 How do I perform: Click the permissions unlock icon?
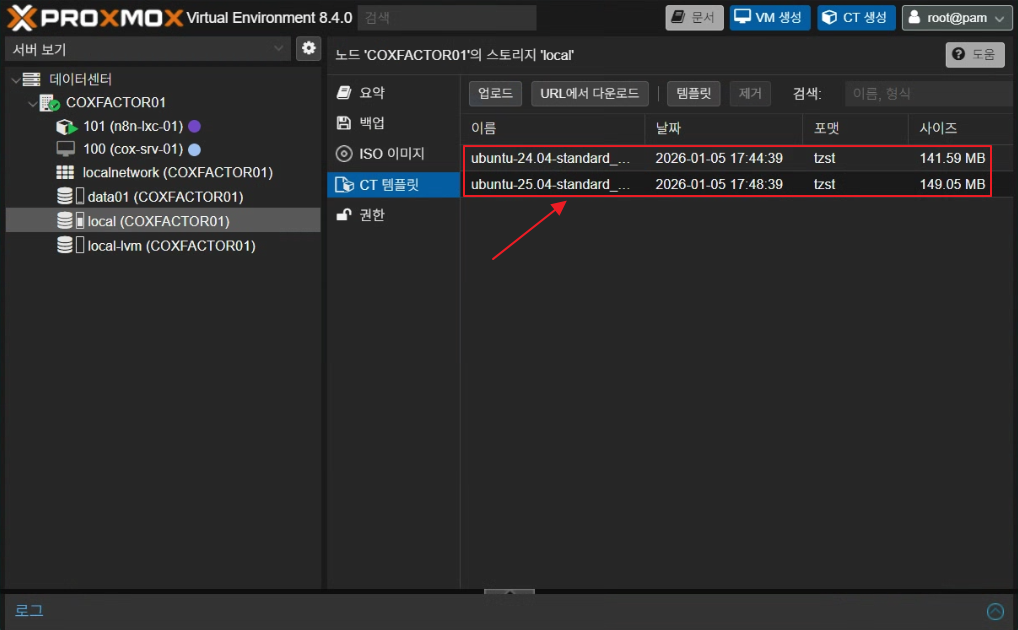click(x=344, y=214)
